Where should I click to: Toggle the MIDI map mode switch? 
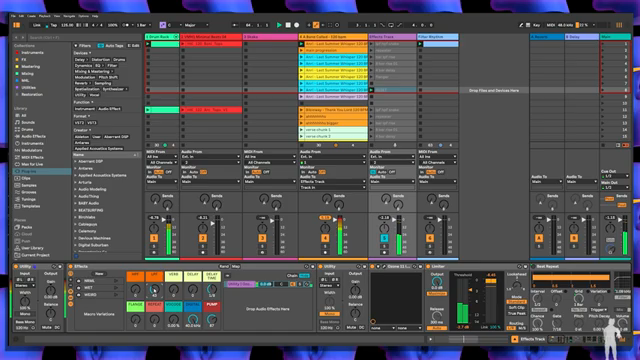click(x=550, y=25)
